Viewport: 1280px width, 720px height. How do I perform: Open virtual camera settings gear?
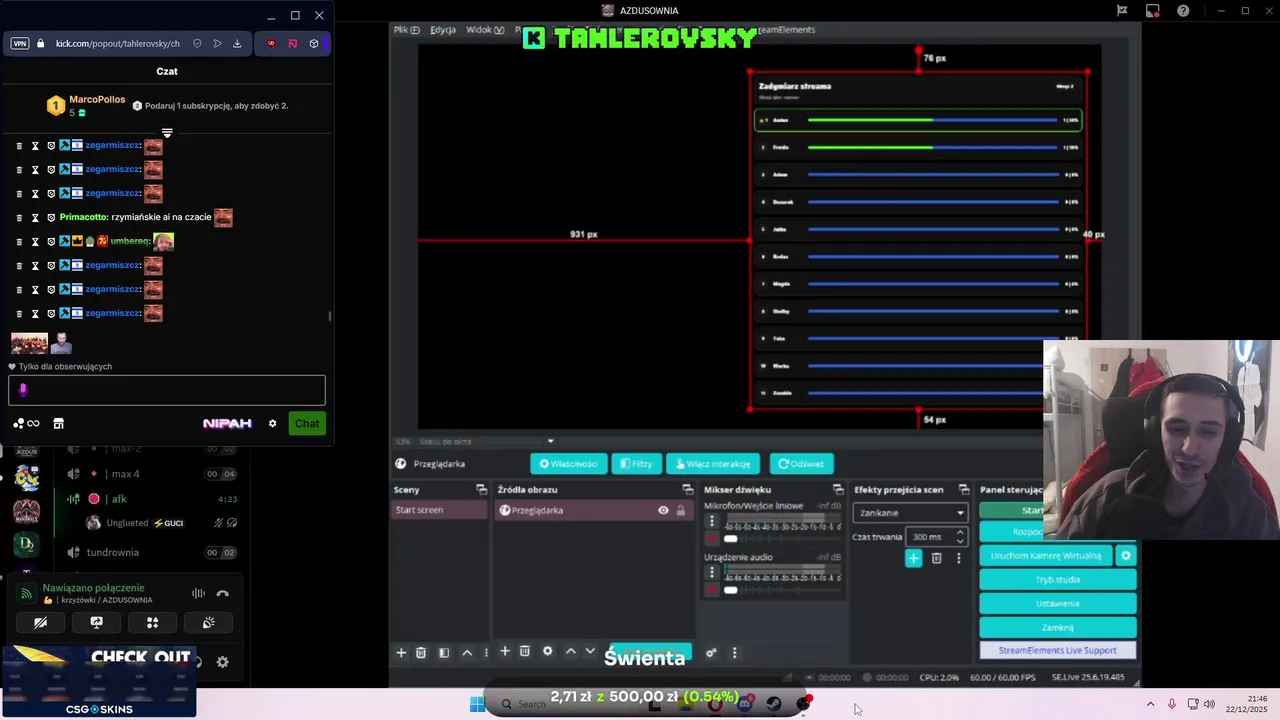[x=1126, y=556]
